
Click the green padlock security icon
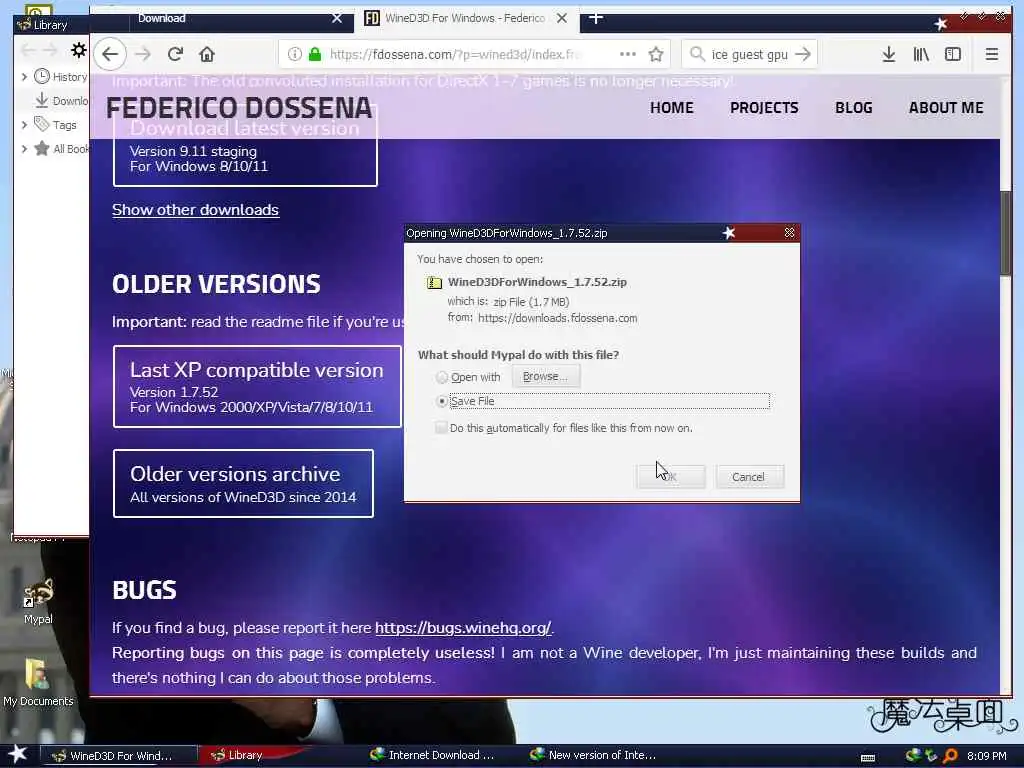pyautogui.click(x=315, y=54)
